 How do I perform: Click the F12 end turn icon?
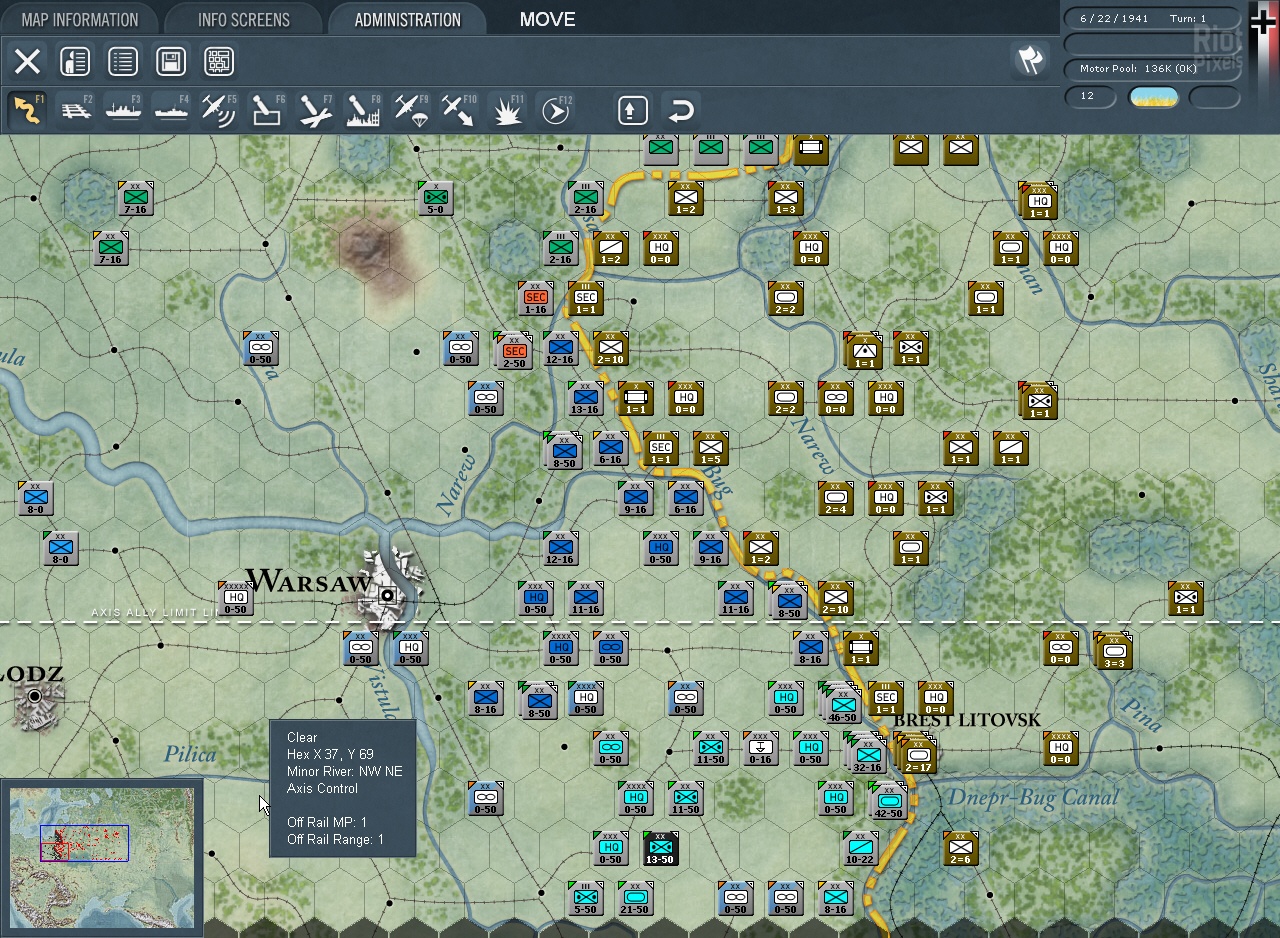[x=555, y=110]
